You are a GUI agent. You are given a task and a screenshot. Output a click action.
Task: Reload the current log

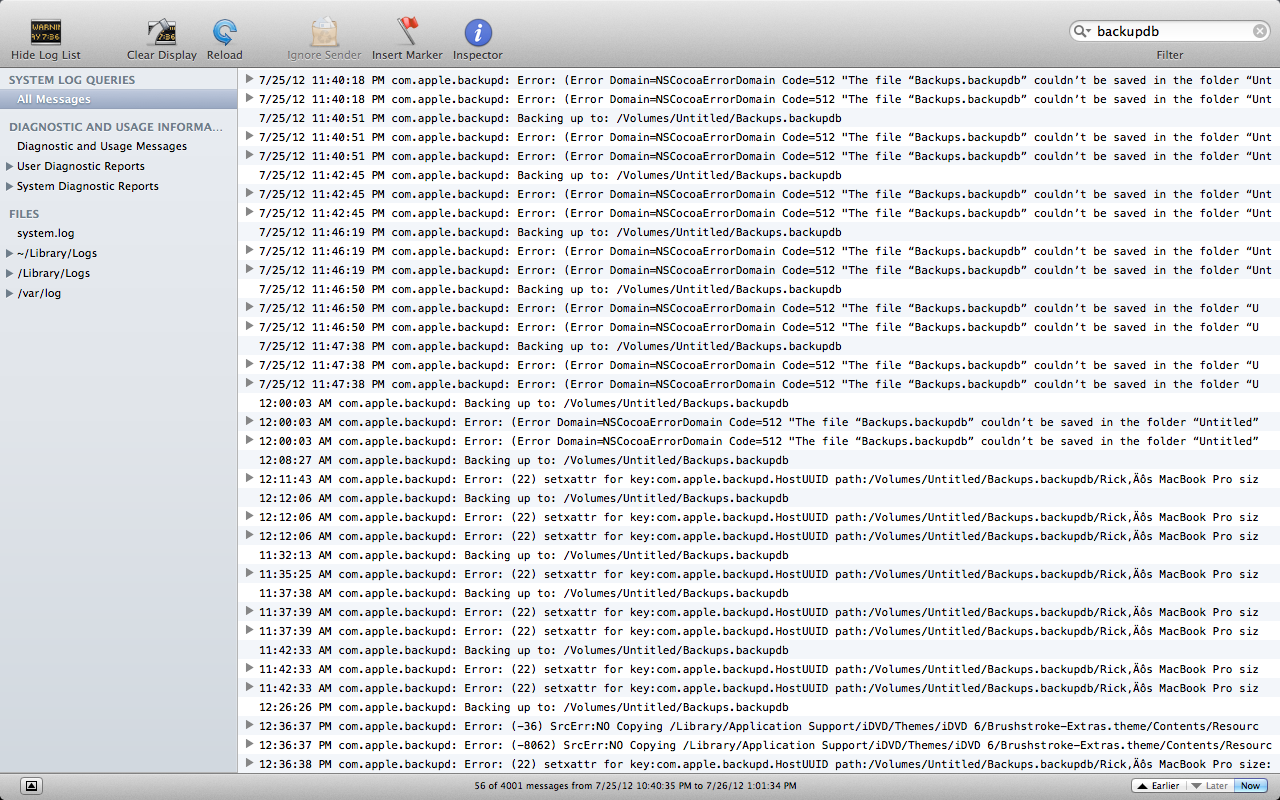click(x=225, y=33)
